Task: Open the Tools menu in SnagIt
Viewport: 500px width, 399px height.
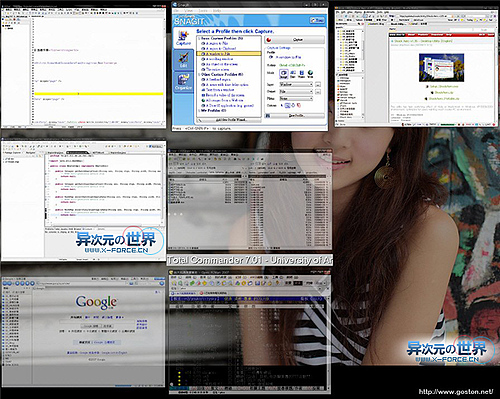Action: pyautogui.click(x=203, y=11)
